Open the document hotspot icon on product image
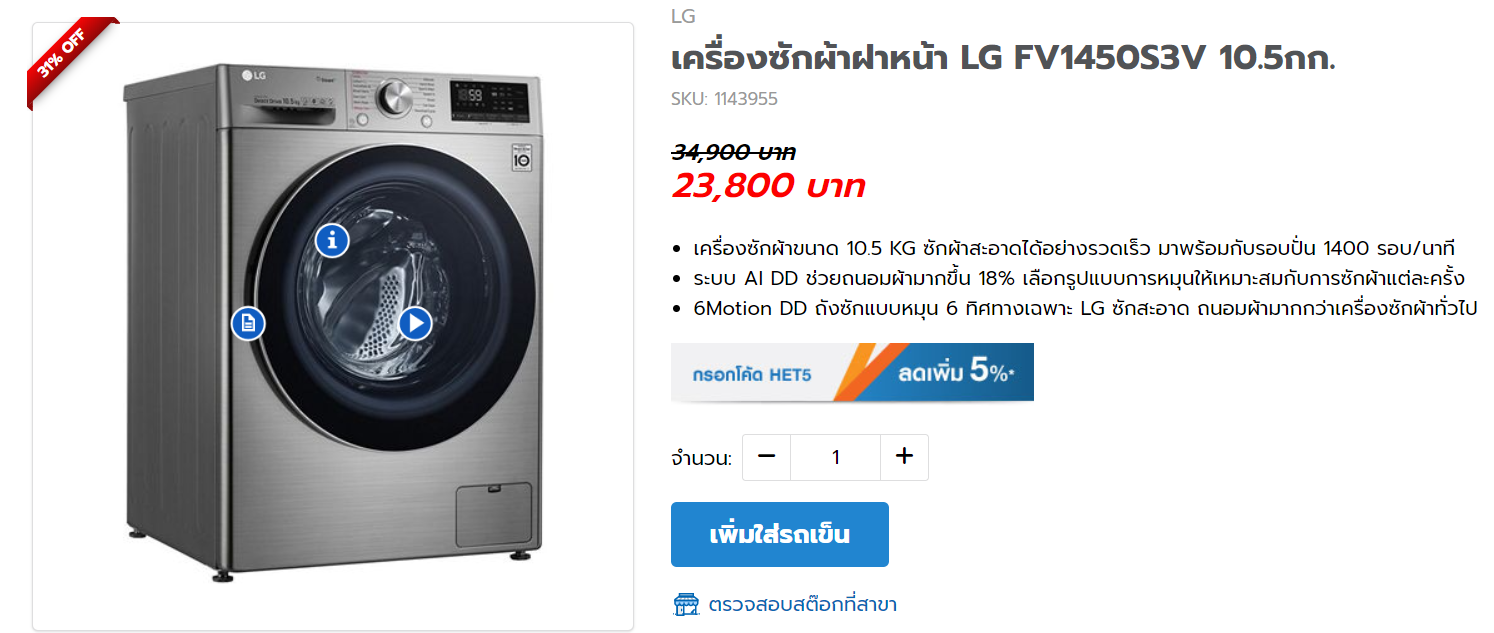 tap(248, 323)
